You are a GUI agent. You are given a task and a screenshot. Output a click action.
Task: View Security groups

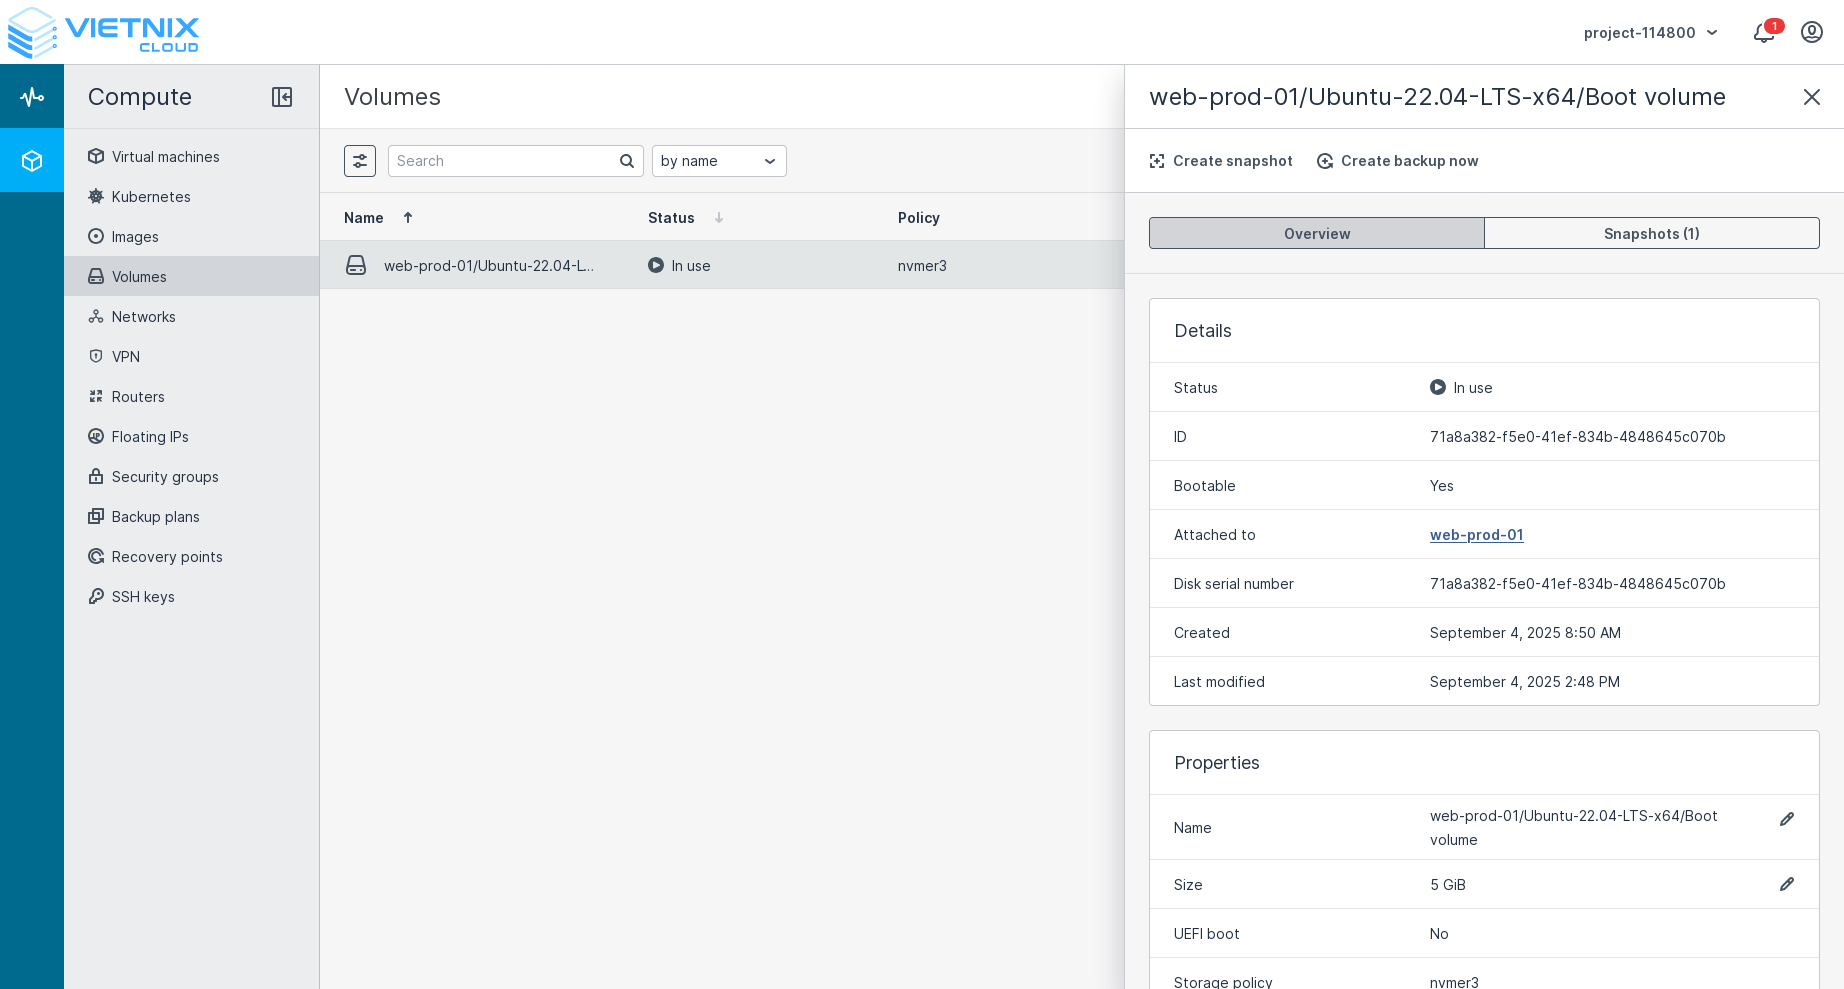pyautogui.click(x=164, y=477)
